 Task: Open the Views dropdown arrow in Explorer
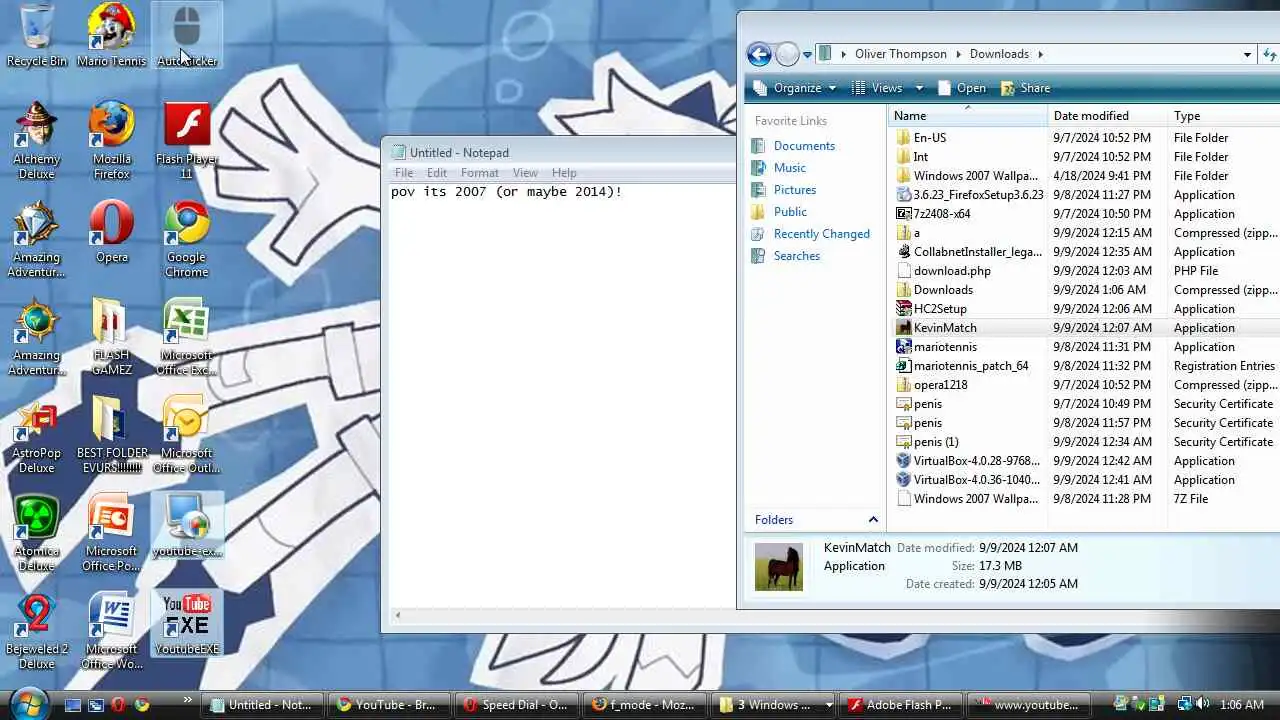coord(919,88)
